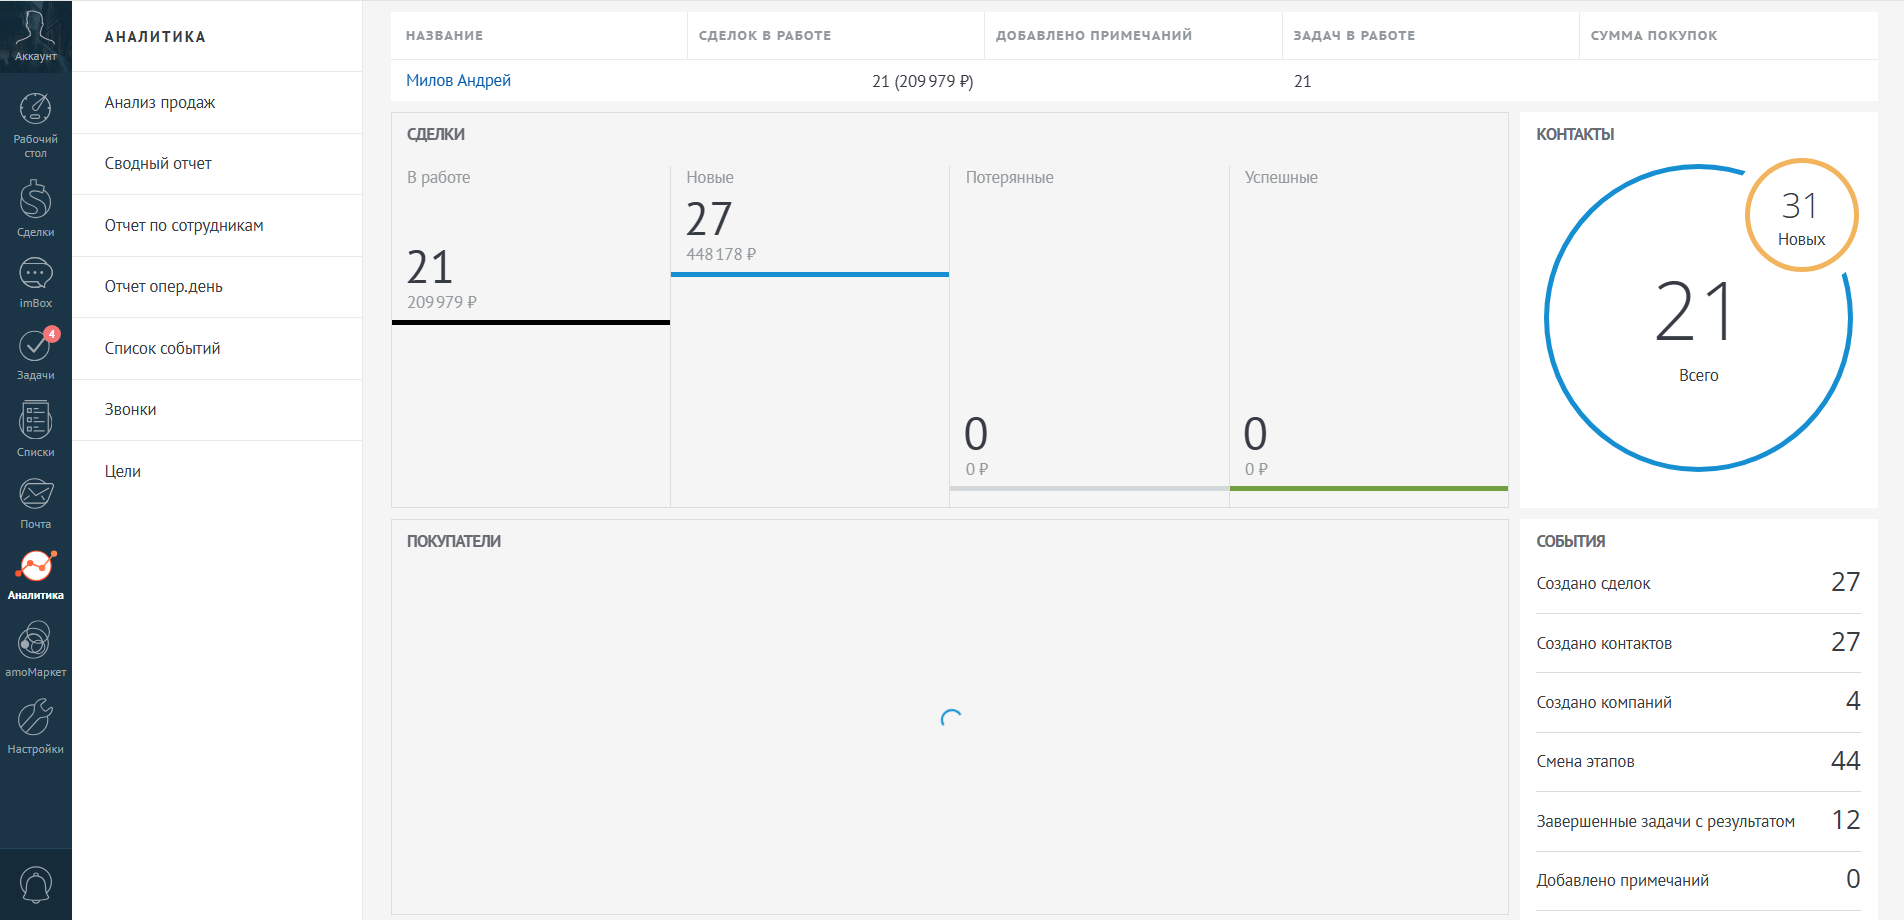Open the Account profile icon

tap(35, 35)
